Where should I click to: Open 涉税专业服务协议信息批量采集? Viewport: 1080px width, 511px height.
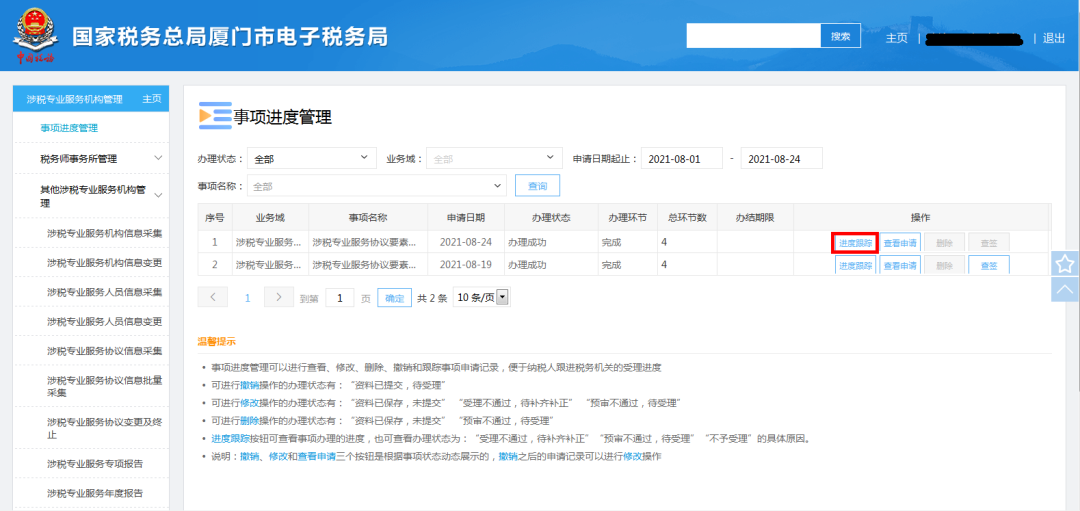(105, 386)
